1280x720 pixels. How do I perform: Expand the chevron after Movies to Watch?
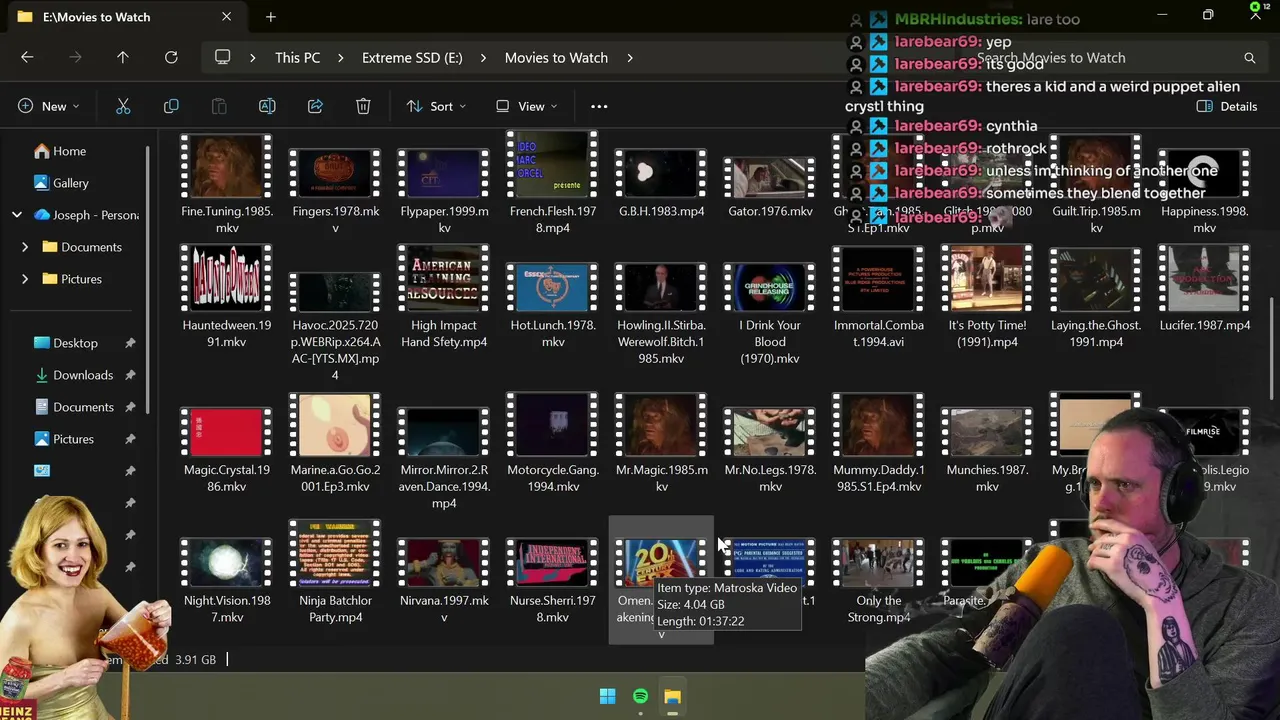(630, 58)
